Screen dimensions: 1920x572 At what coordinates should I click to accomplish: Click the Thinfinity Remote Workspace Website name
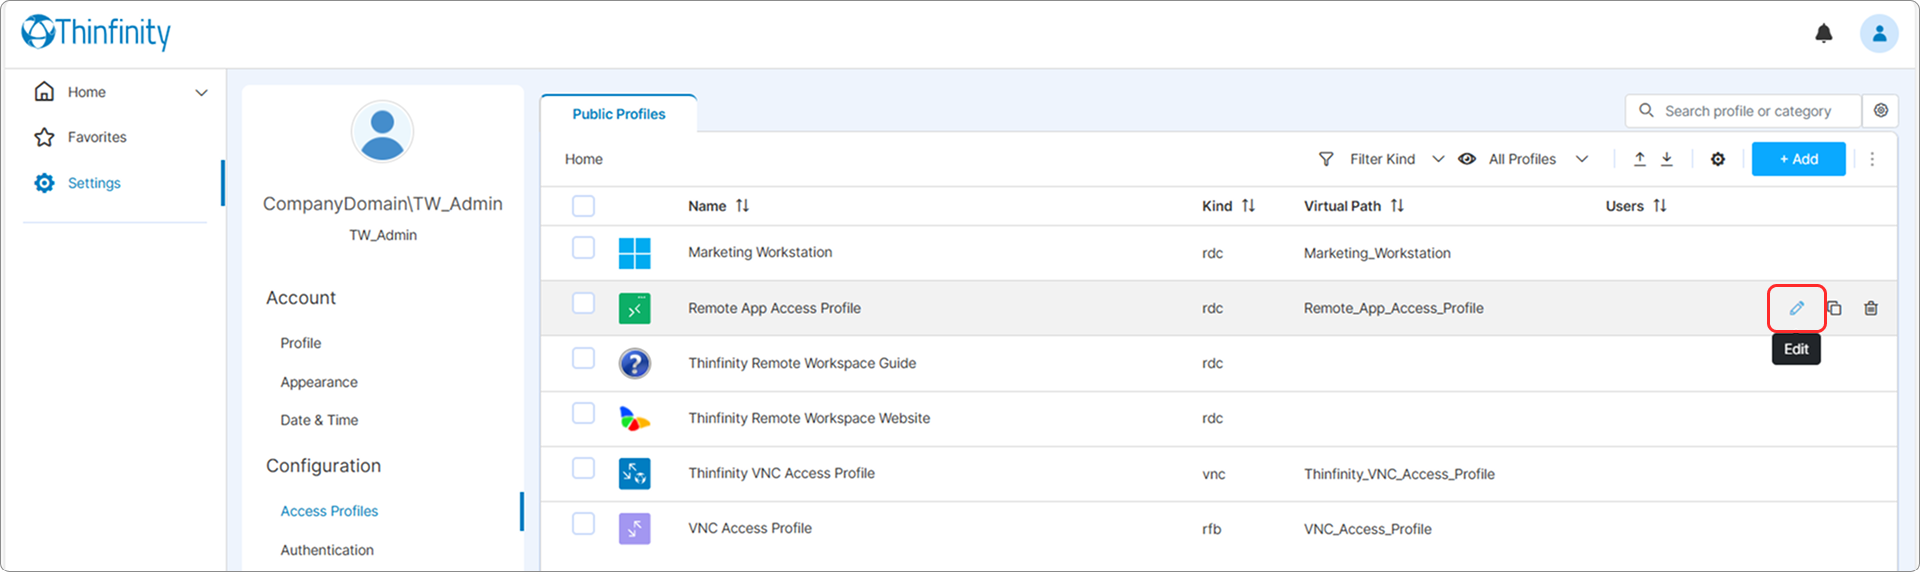tap(809, 418)
